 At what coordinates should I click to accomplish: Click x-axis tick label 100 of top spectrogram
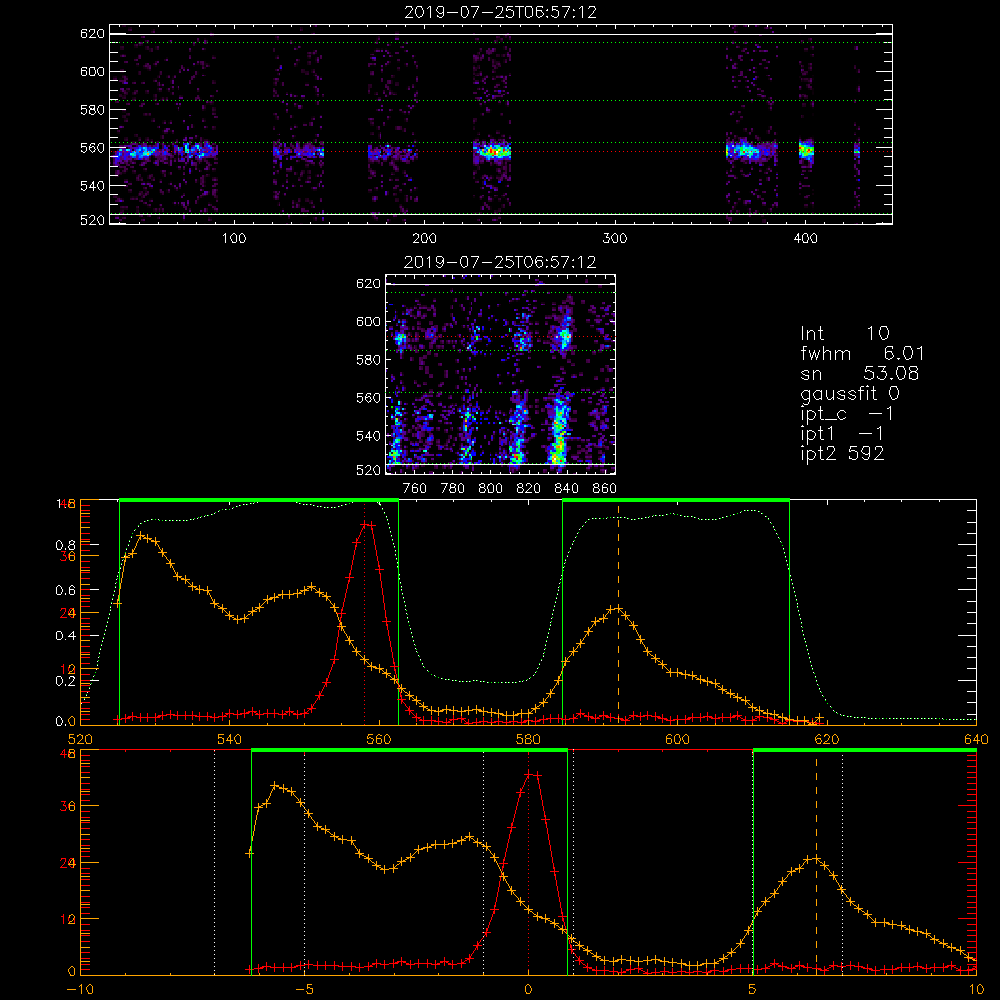point(234,239)
